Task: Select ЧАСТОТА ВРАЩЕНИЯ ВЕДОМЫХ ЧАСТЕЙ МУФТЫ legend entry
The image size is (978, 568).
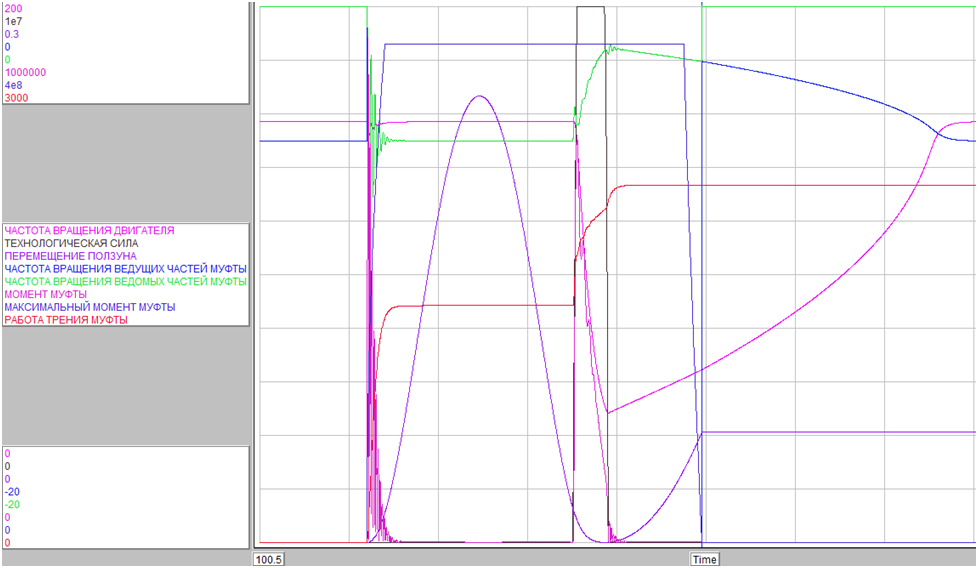Action: pos(125,282)
